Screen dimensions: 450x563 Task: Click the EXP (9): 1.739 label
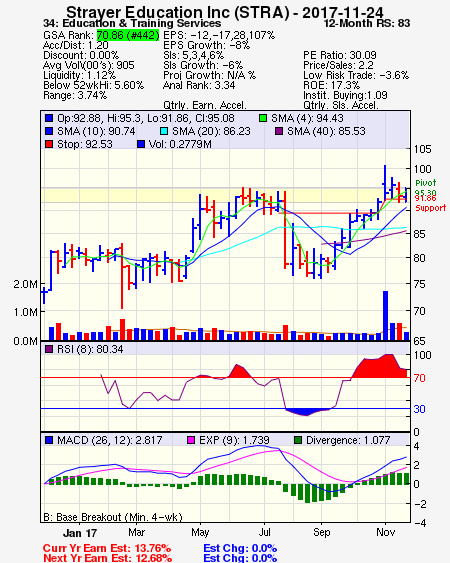pyautogui.click(x=234, y=440)
